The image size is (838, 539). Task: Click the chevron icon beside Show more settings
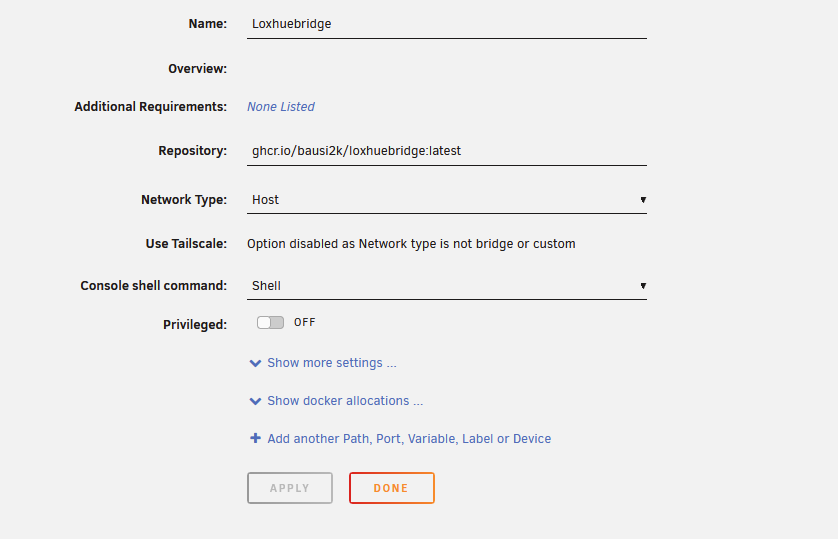(255, 363)
